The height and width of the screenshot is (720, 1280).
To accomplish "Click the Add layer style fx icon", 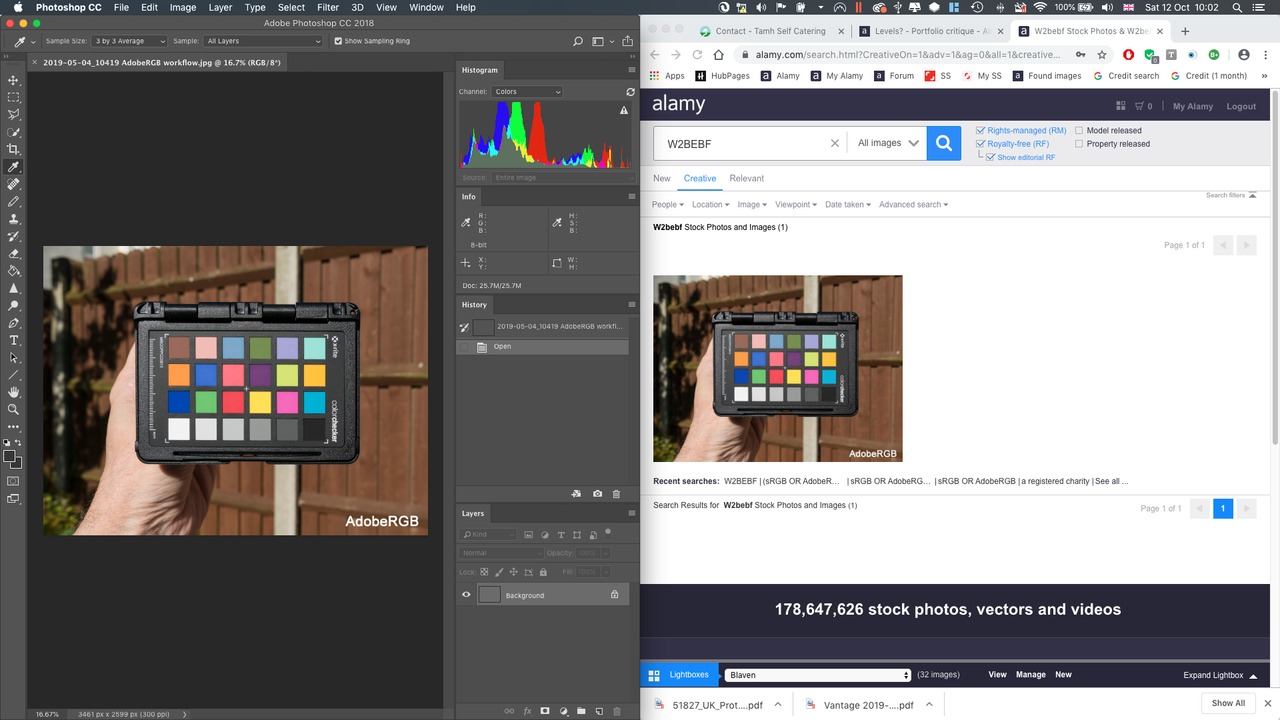I will (528, 710).
